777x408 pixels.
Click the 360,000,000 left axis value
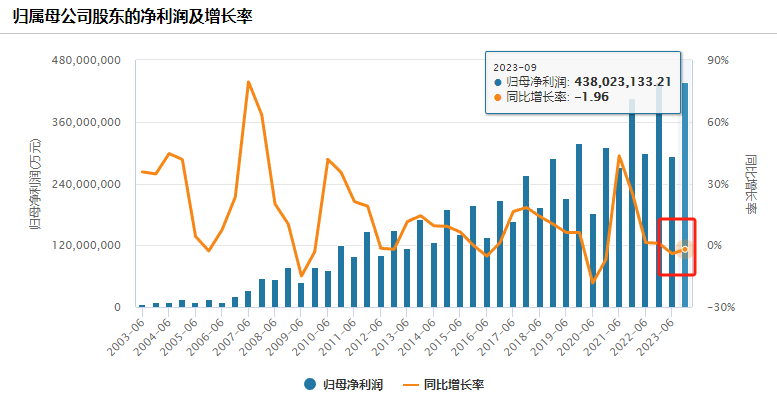(x=86, y=122)
